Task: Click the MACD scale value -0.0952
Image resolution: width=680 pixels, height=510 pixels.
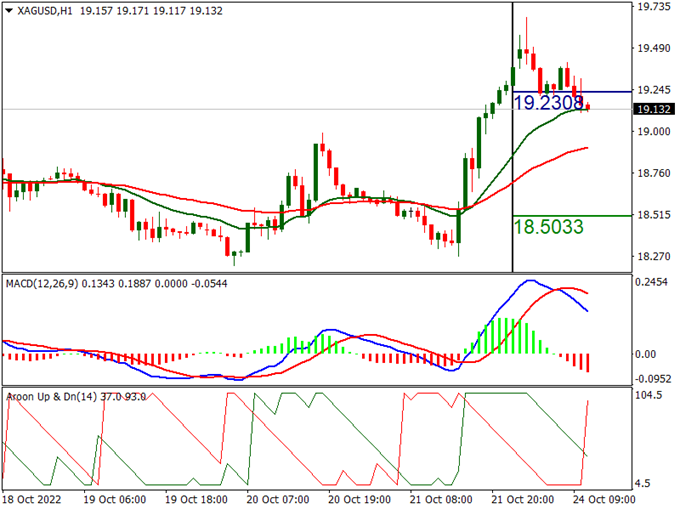Action: (x=653, y=379)
